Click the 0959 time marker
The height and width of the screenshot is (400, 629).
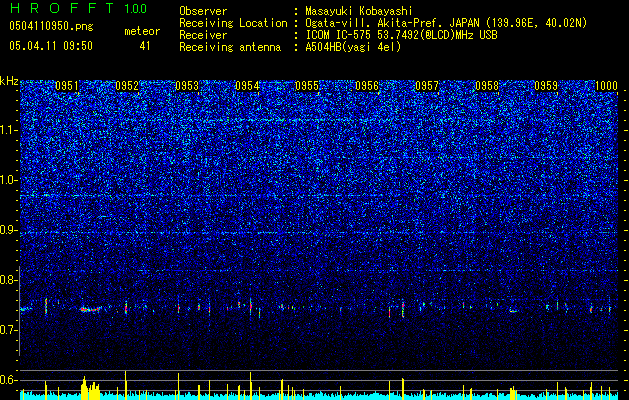[x=546, y=86]
